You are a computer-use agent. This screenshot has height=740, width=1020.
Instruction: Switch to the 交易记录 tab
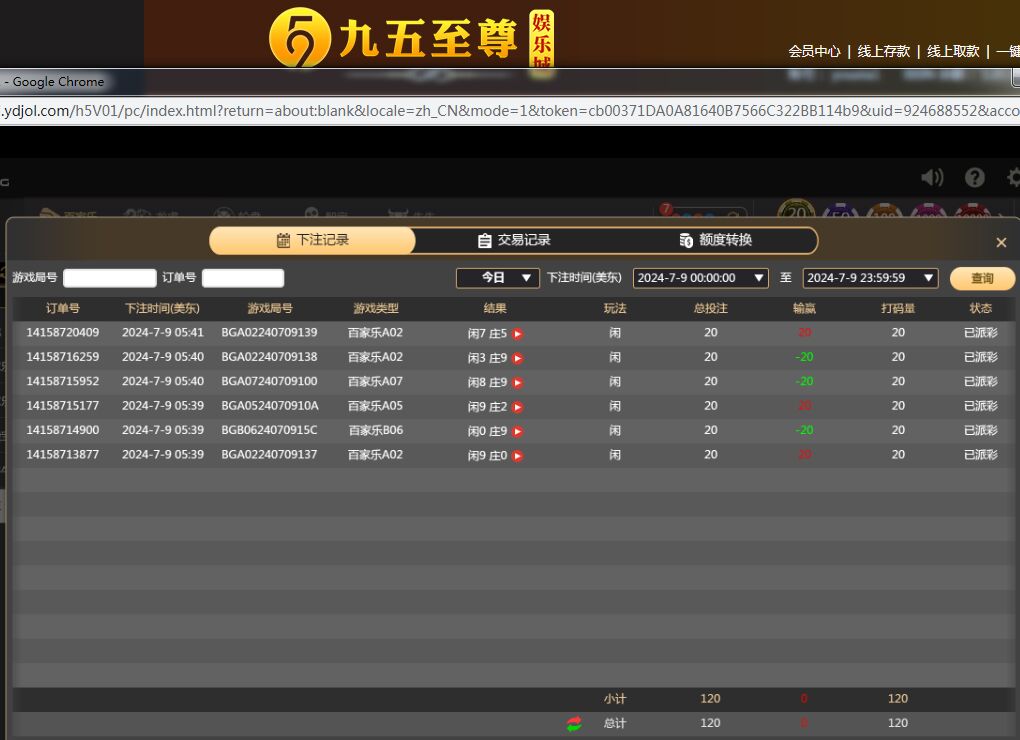tap(514, 240)
